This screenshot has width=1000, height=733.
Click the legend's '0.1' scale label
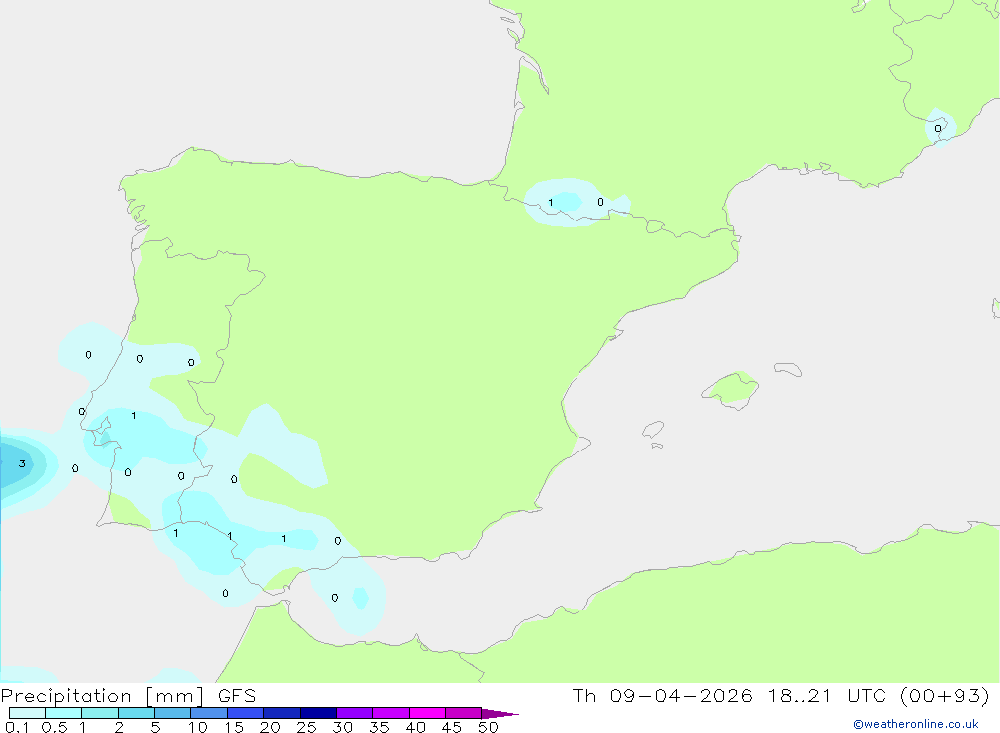pos(17,727)
